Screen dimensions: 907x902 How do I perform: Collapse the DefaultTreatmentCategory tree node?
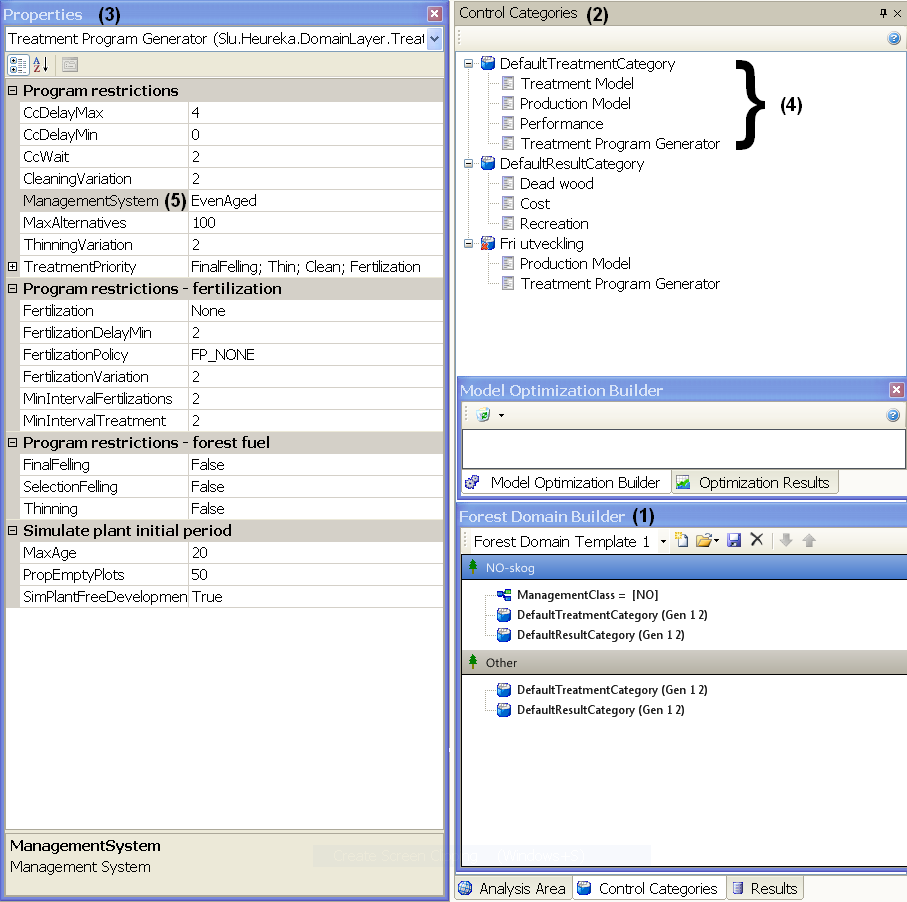pos(469,64)
